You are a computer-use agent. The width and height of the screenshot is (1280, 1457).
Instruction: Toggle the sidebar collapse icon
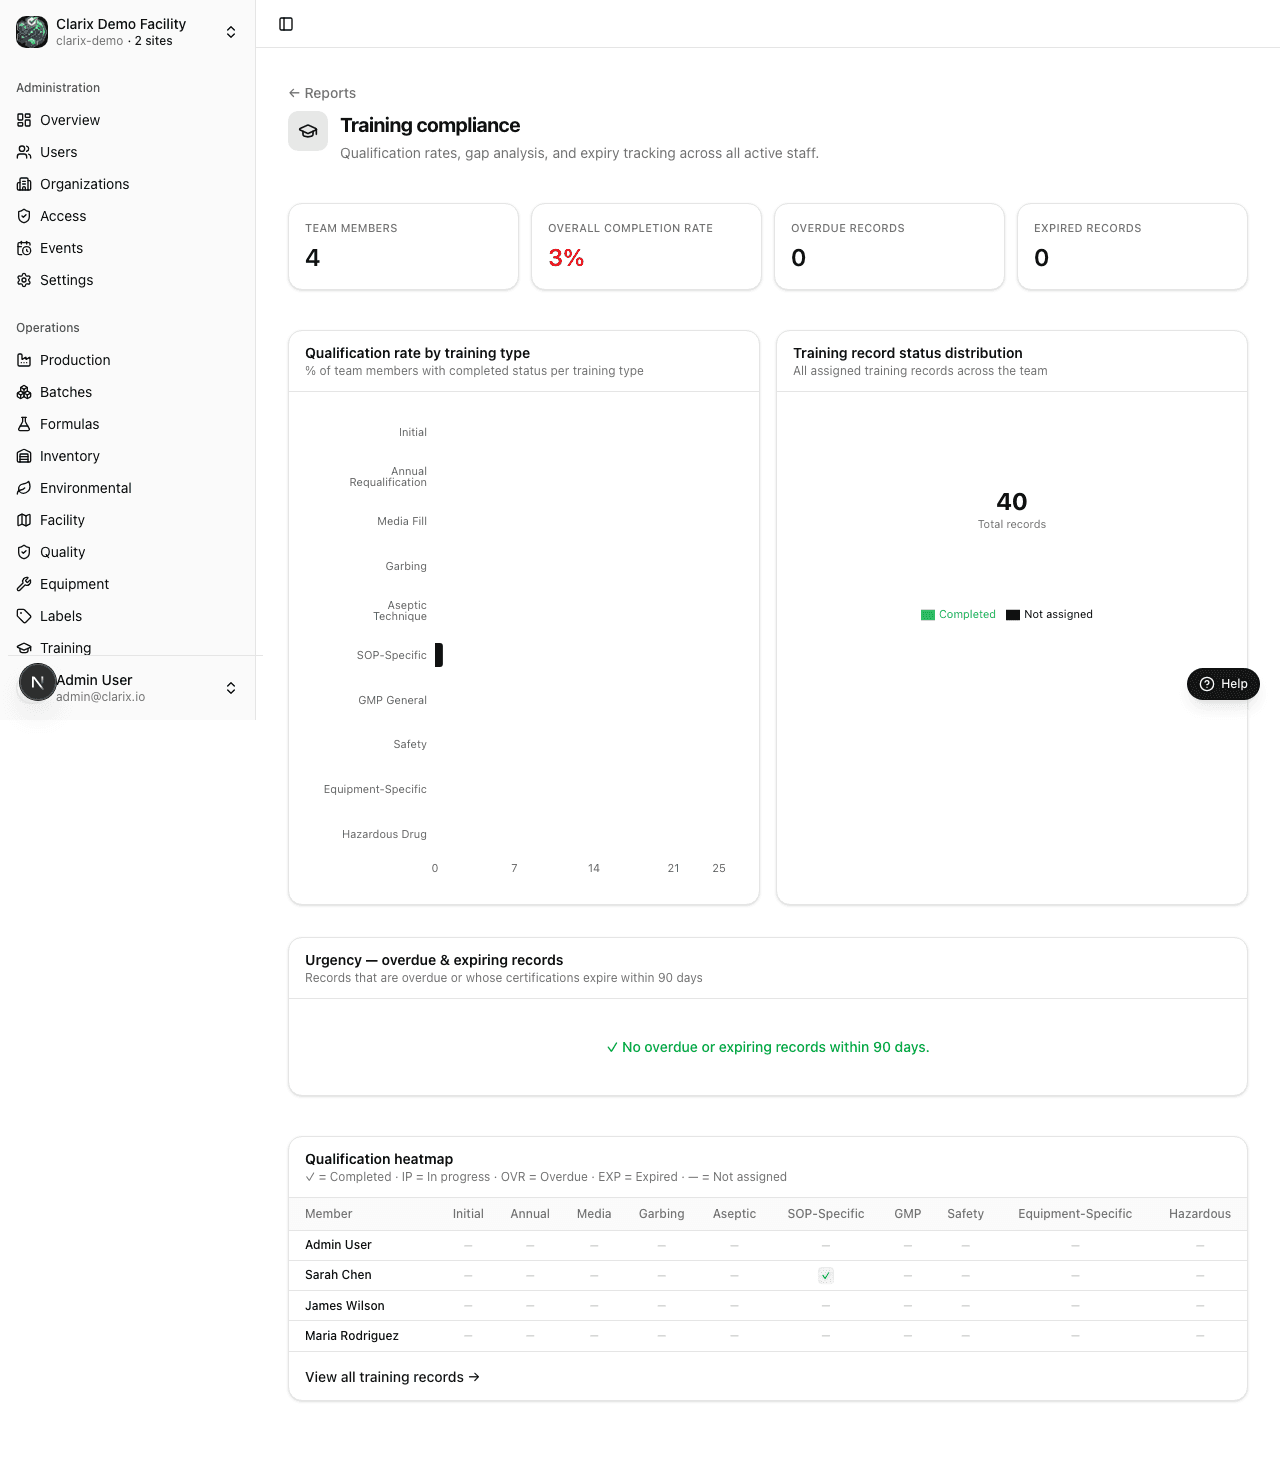[x=286, y=24]
